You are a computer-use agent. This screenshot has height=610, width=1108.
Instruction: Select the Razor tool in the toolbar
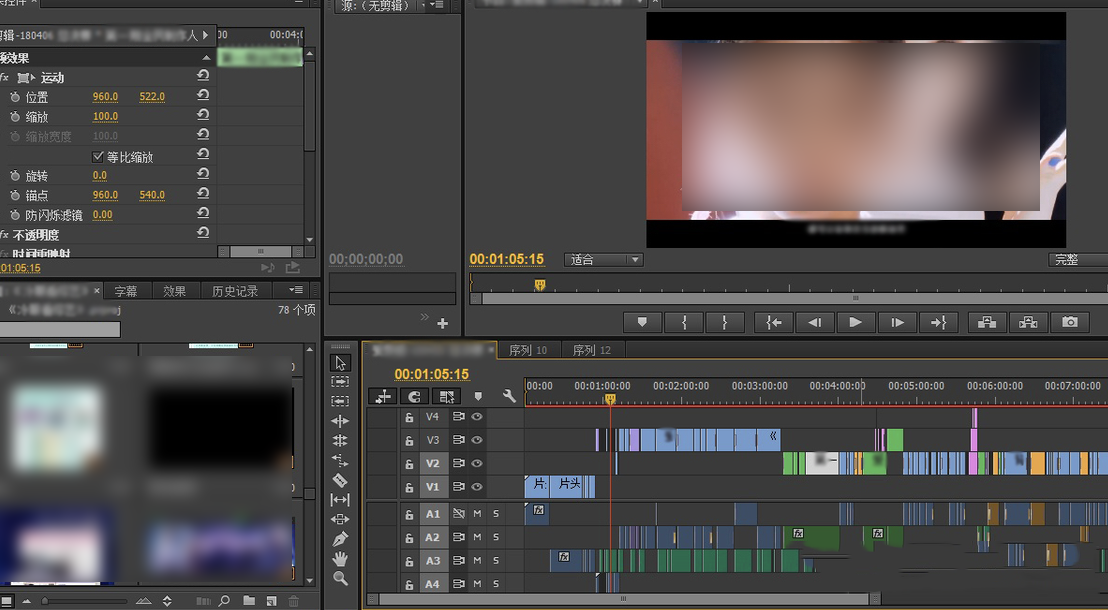tap(340, 480)
